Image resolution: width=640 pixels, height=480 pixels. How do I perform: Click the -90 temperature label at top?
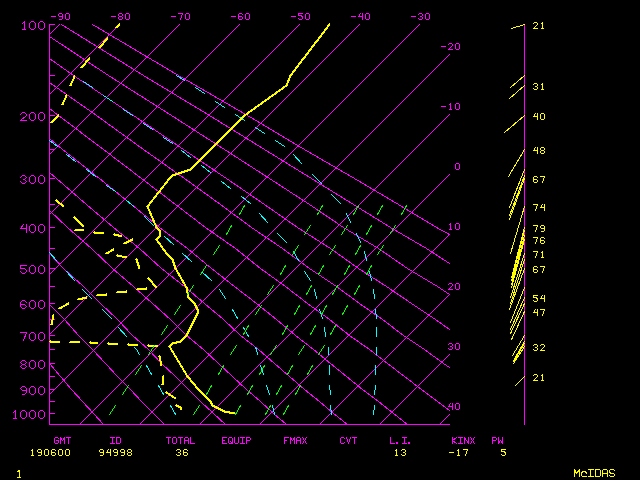(x=60, y=16)
